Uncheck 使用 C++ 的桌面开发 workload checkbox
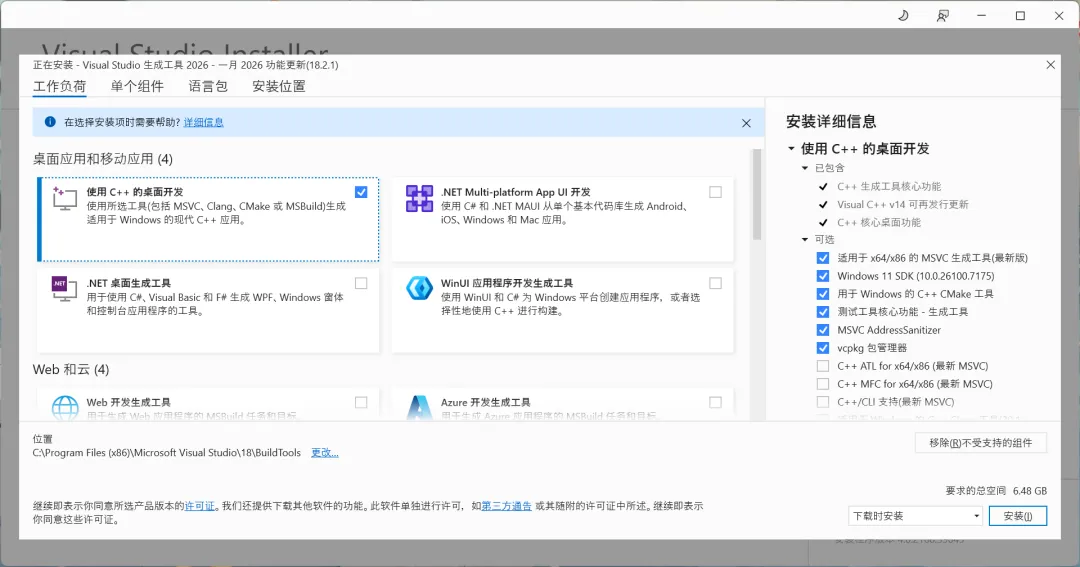The width and height of the screenshot is (1080, 567). tap(361, 192)
